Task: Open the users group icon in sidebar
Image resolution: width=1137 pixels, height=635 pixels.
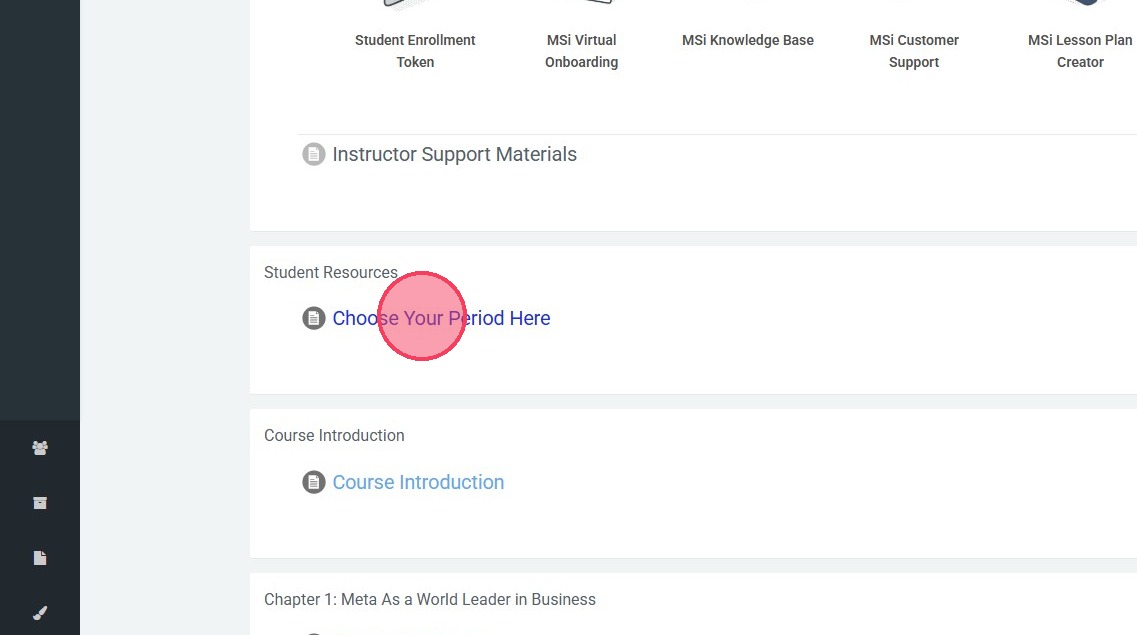Action: tap(40, 448)
